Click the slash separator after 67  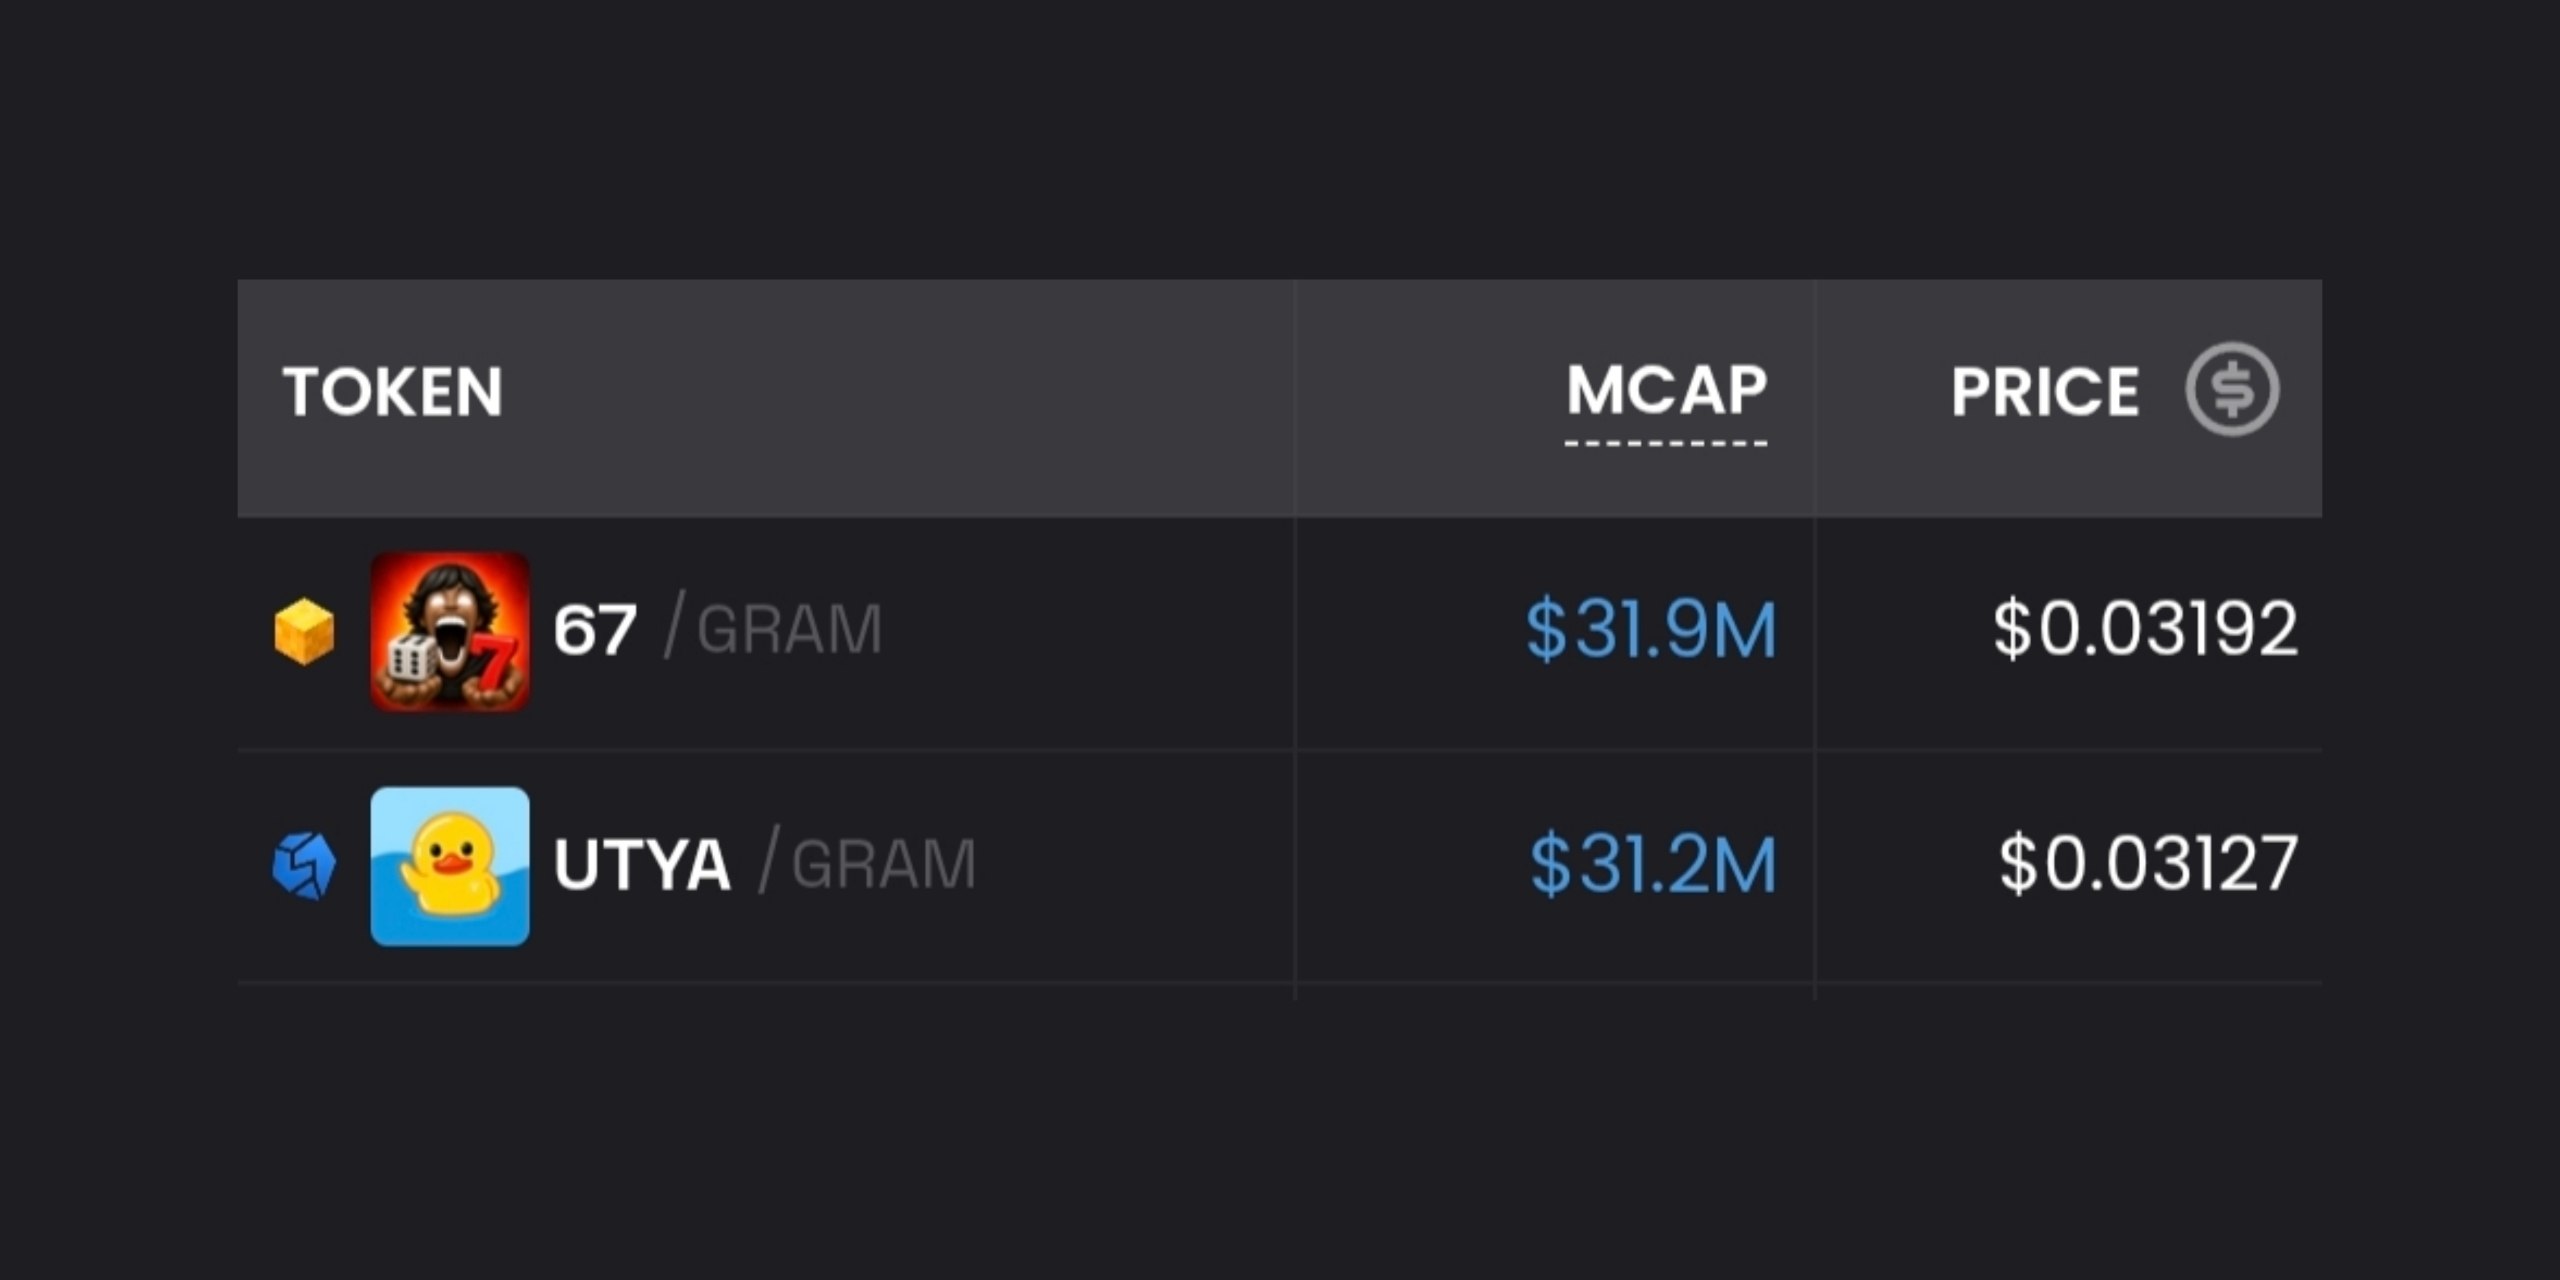click(x=673, y=624)
